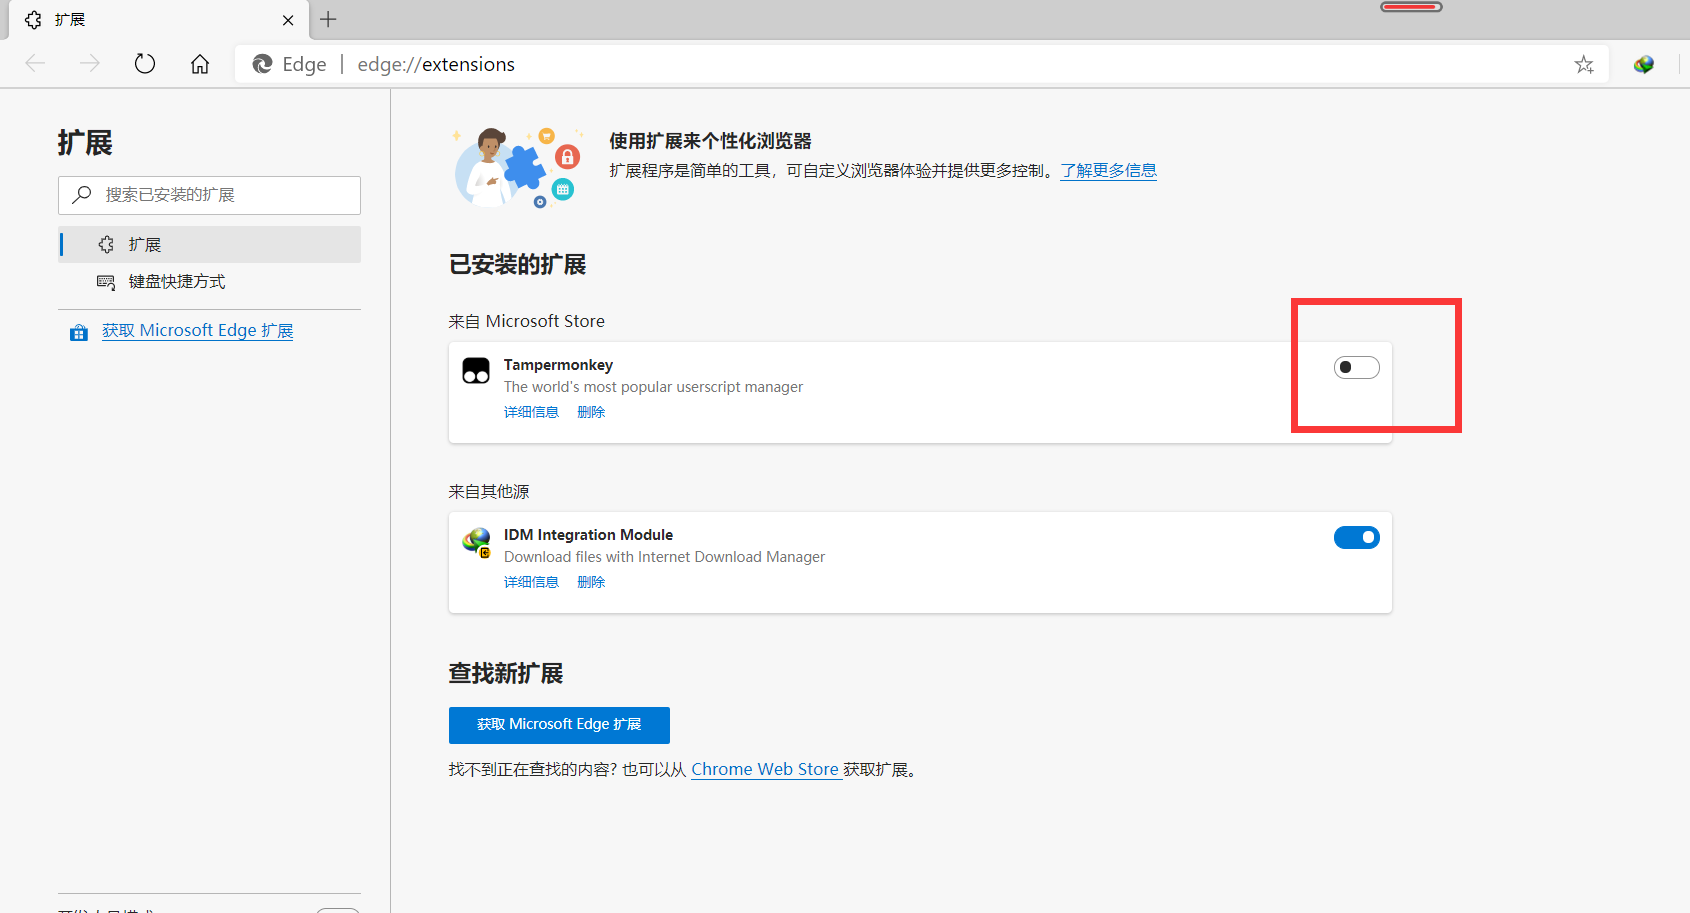Image resolution: width=1690 pixels, height=913 pixels.
Task: Click the 来自其他源 label
Action: pos(489,492)
